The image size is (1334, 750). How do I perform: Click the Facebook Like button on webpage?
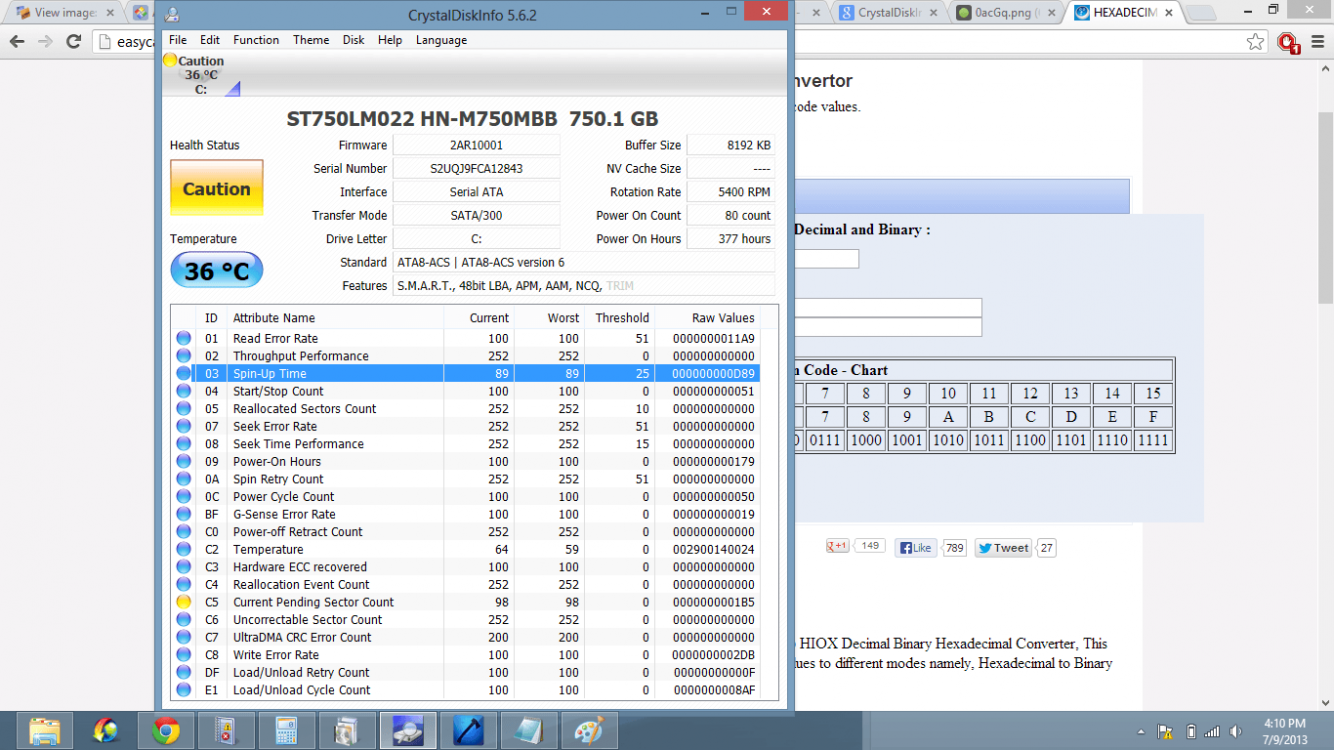click(x=916, y=547)
